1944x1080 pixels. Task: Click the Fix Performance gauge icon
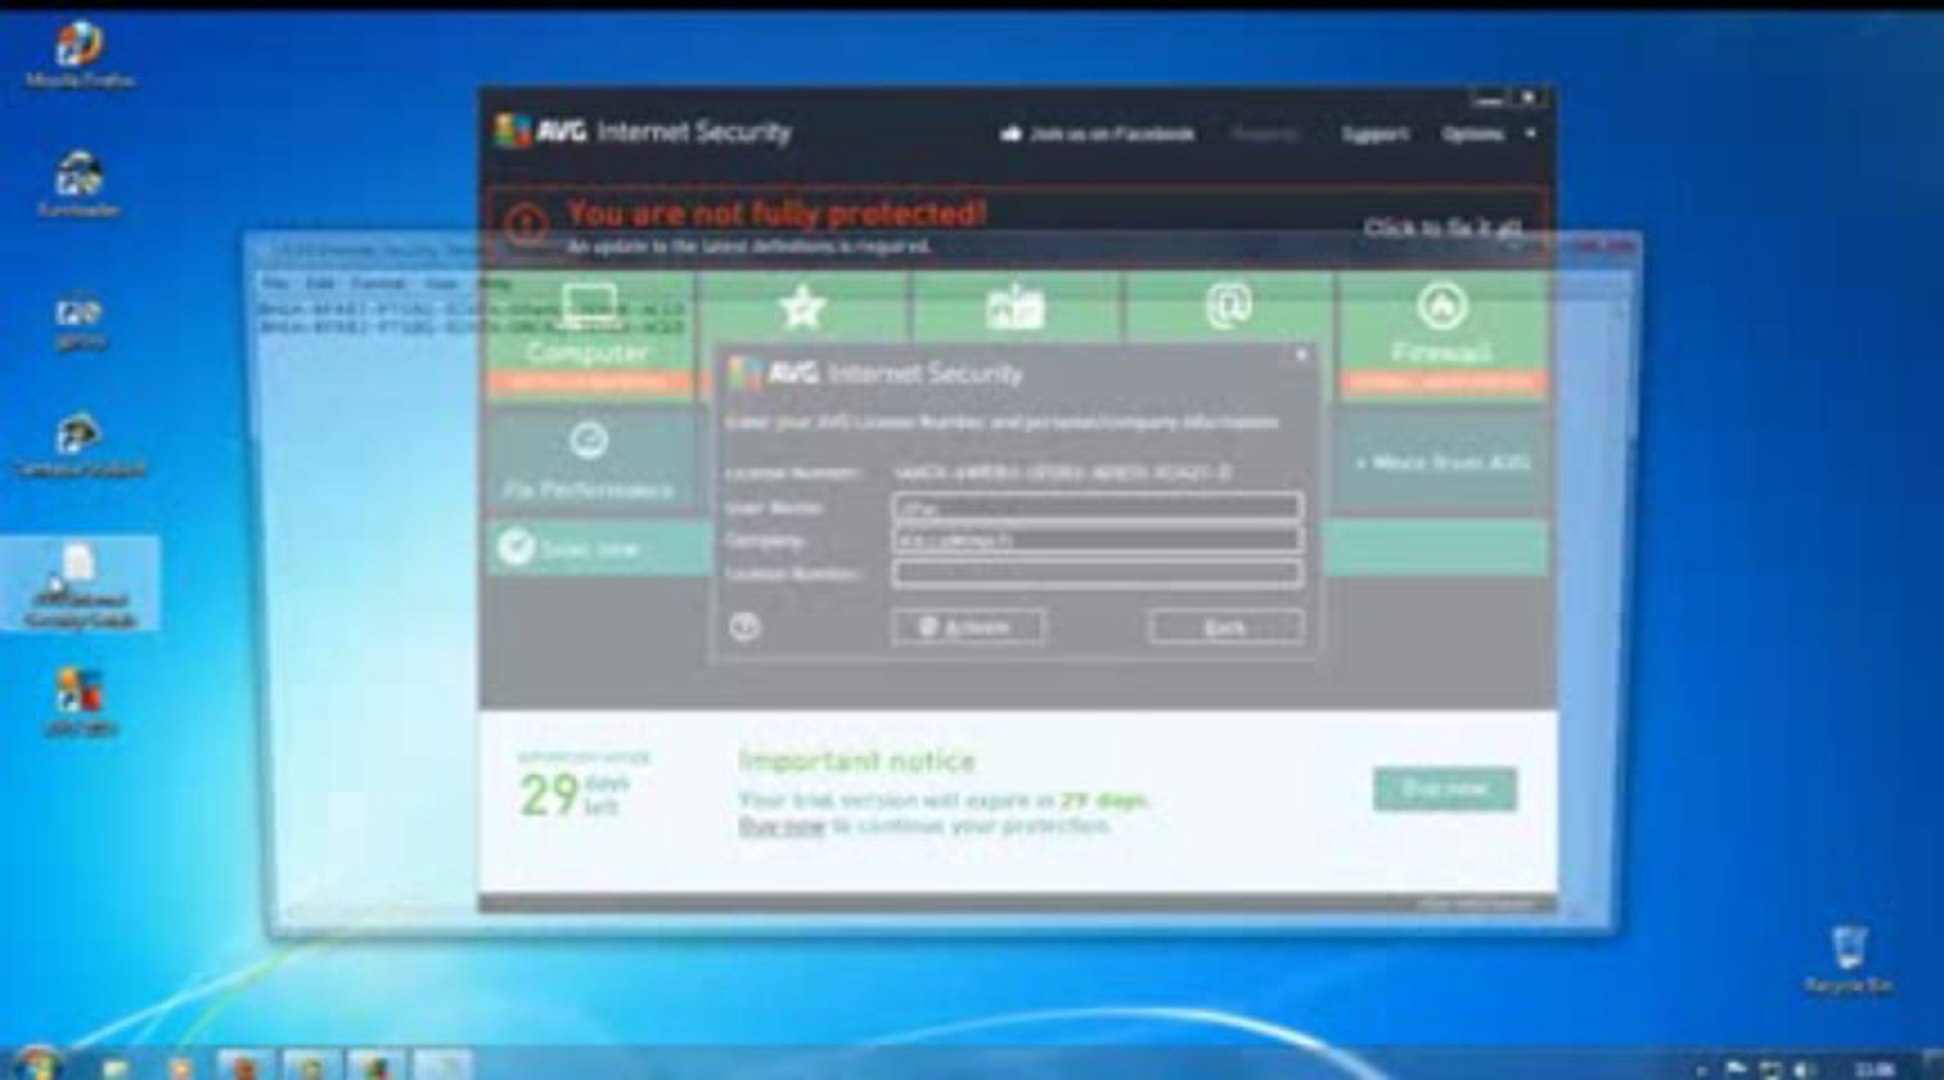(x=588, y=441)
